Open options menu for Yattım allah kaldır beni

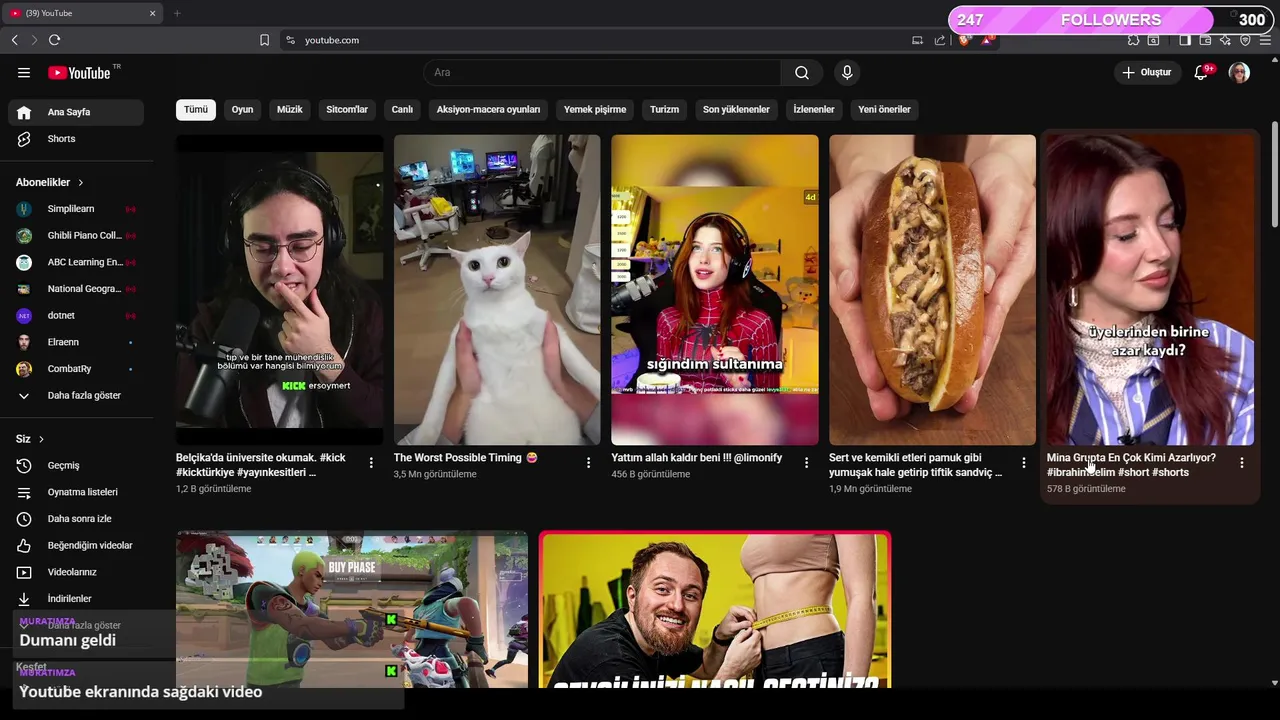click(x=806, y=463)
